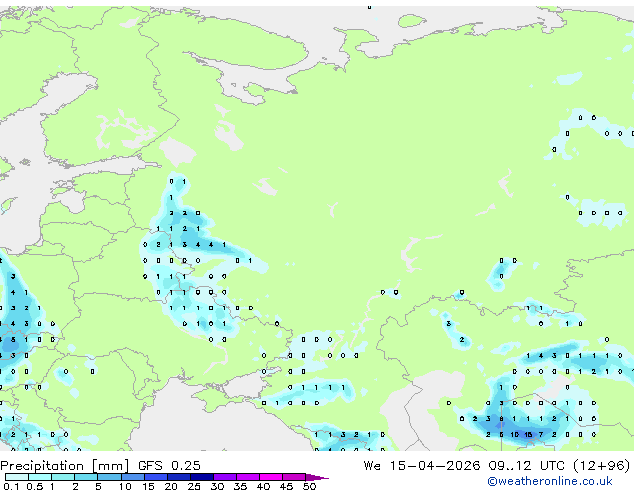Click the 'Precipitation' title word
The image size is (634, 490).
tap(42, 466)
